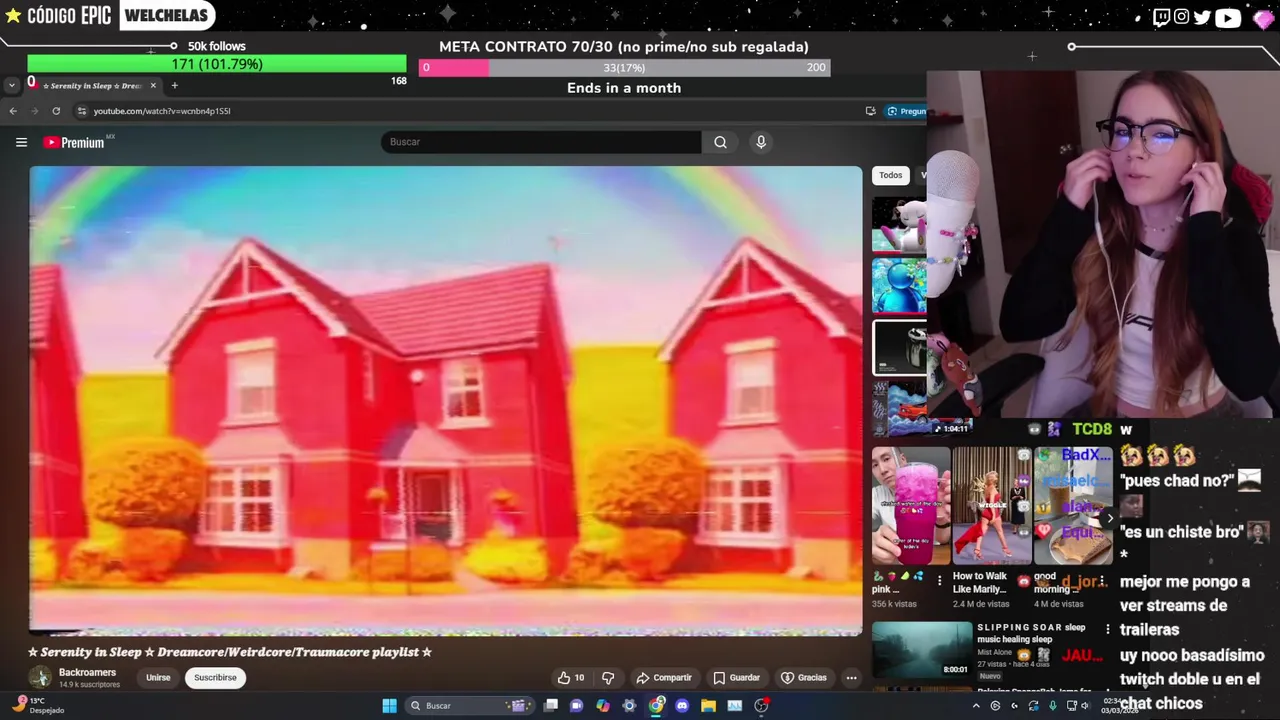The image size is (1280, 720).
Task: Click the Gracias thanks button
Action: coord(804,677)
